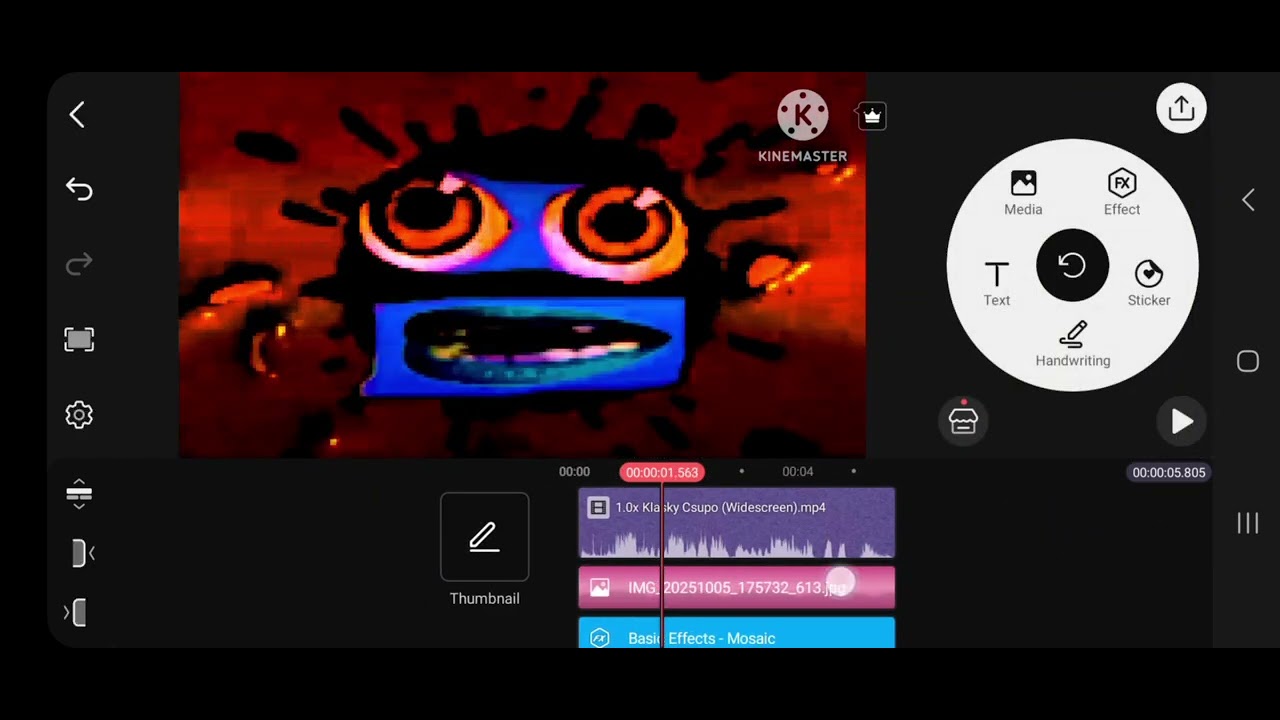Select the Basic Effects Mosaic layer
This screenshot has height=720, width=1280.
pyautogui.click(x=737, y=634)
